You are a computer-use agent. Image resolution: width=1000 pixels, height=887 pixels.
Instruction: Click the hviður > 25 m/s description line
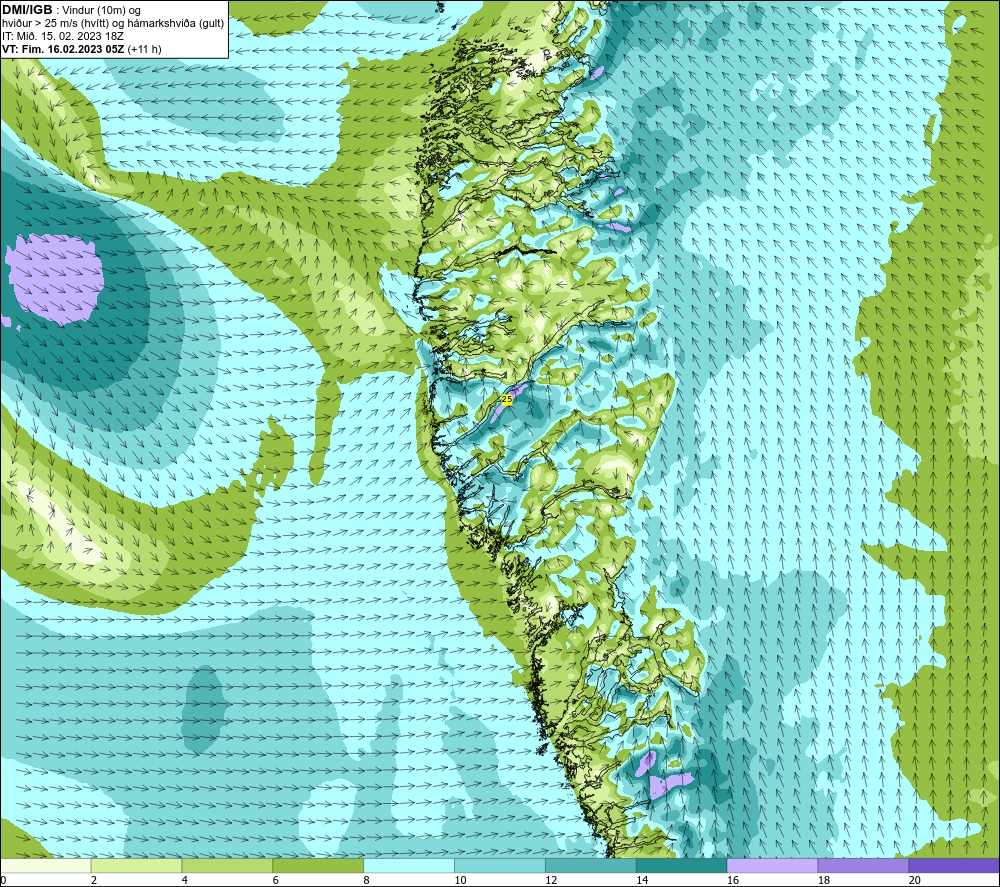(113, 23)
